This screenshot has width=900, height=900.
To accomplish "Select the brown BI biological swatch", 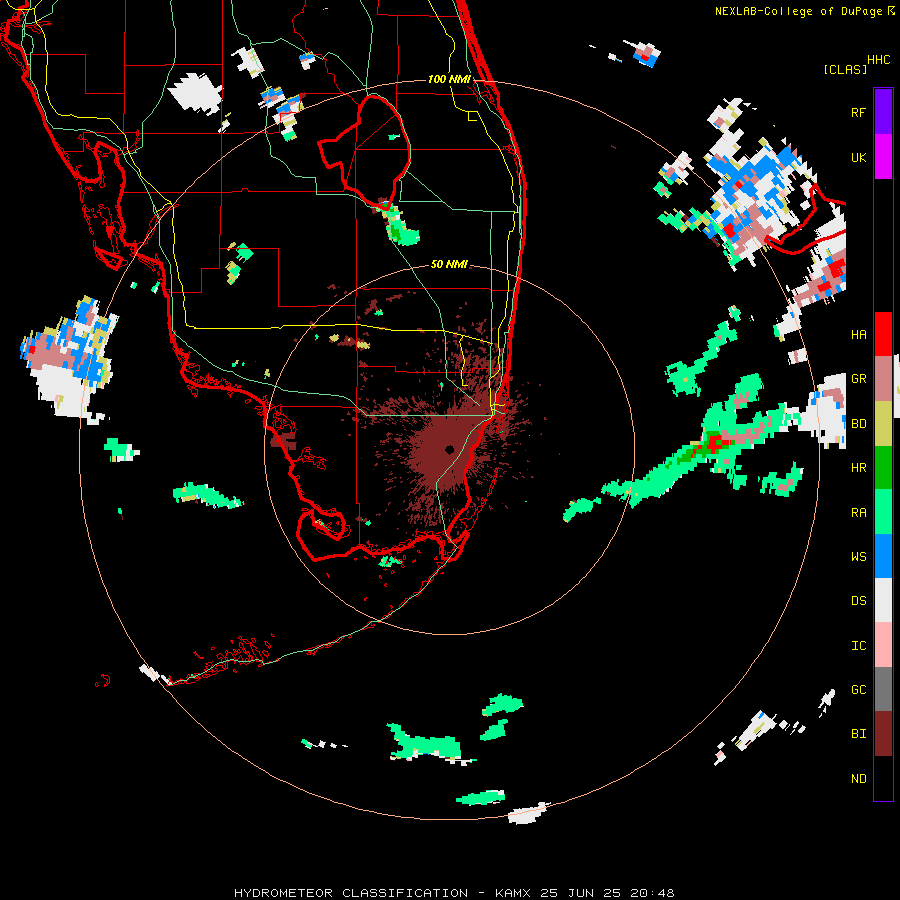I will point(883,734).
